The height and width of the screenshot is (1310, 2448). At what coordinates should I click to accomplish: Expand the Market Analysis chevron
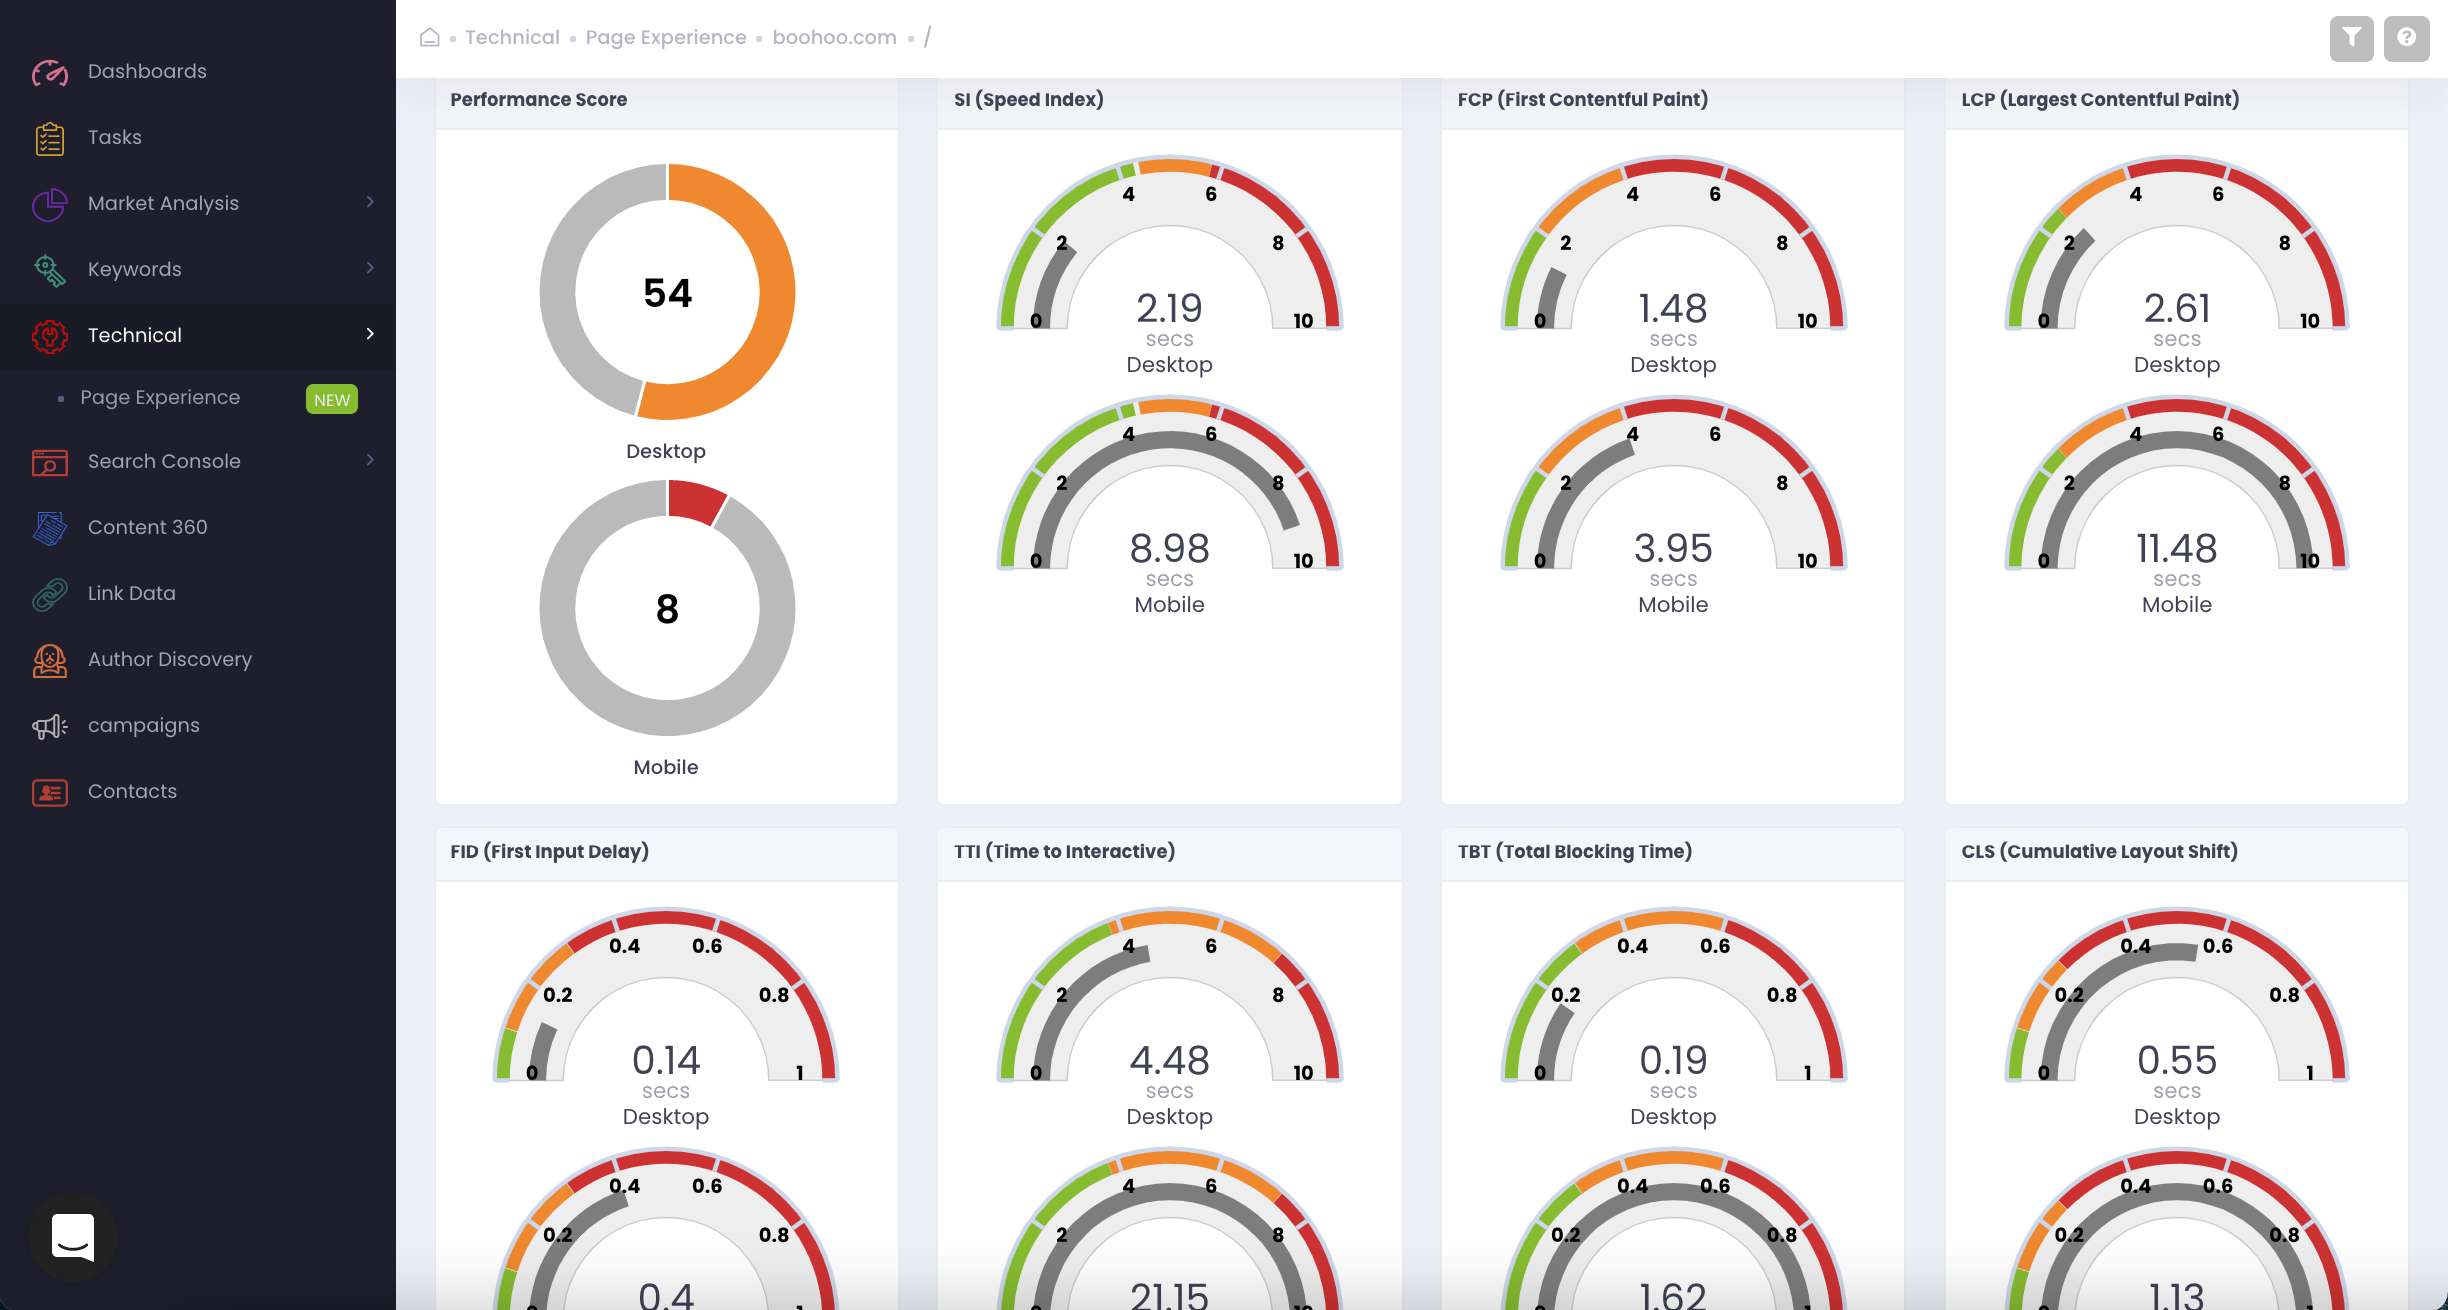(x=370, y=202)
